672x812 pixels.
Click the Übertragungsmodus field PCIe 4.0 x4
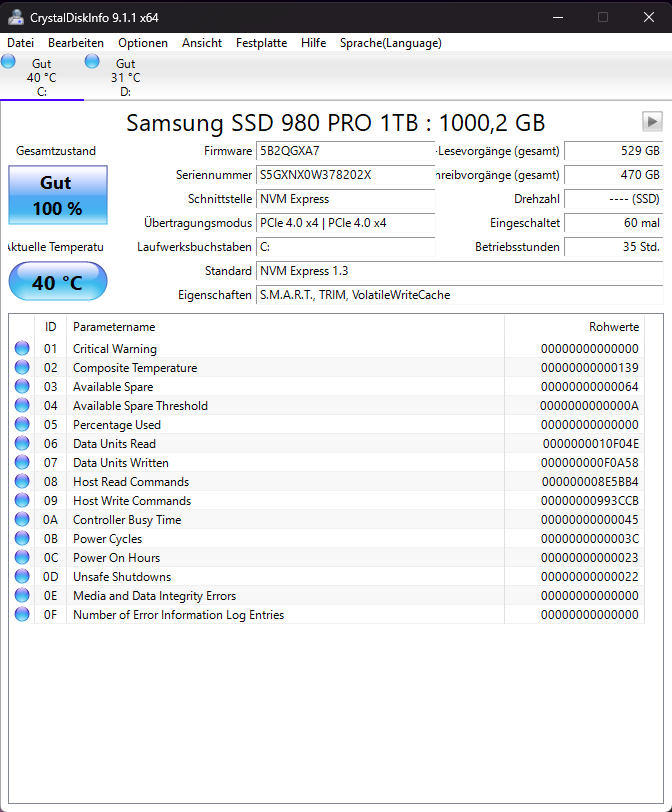pyautogui.click(x=345, y=223)
